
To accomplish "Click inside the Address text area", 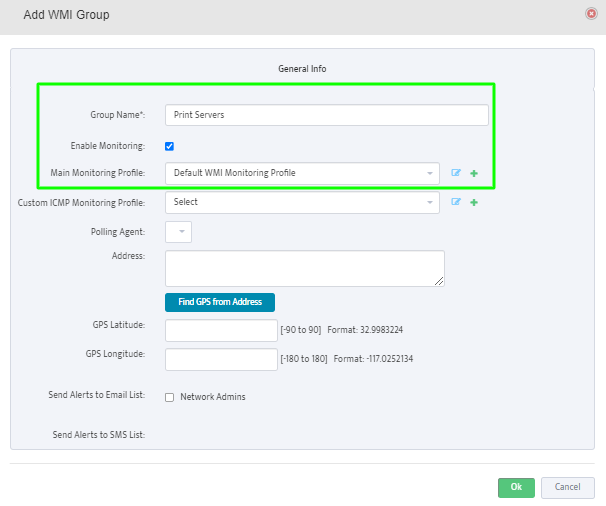I will (x=304, y=268).
